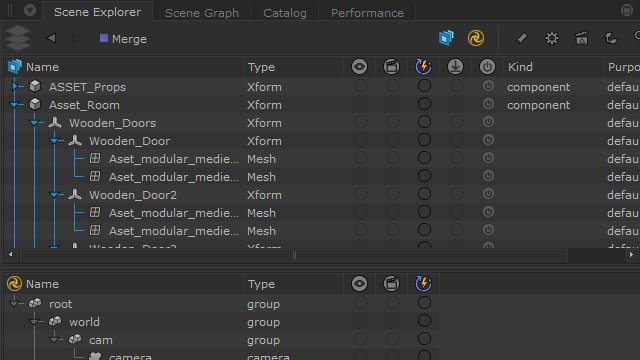
Task: Click the clapperboard icon in the toolbar
Action: click(582, 38)
